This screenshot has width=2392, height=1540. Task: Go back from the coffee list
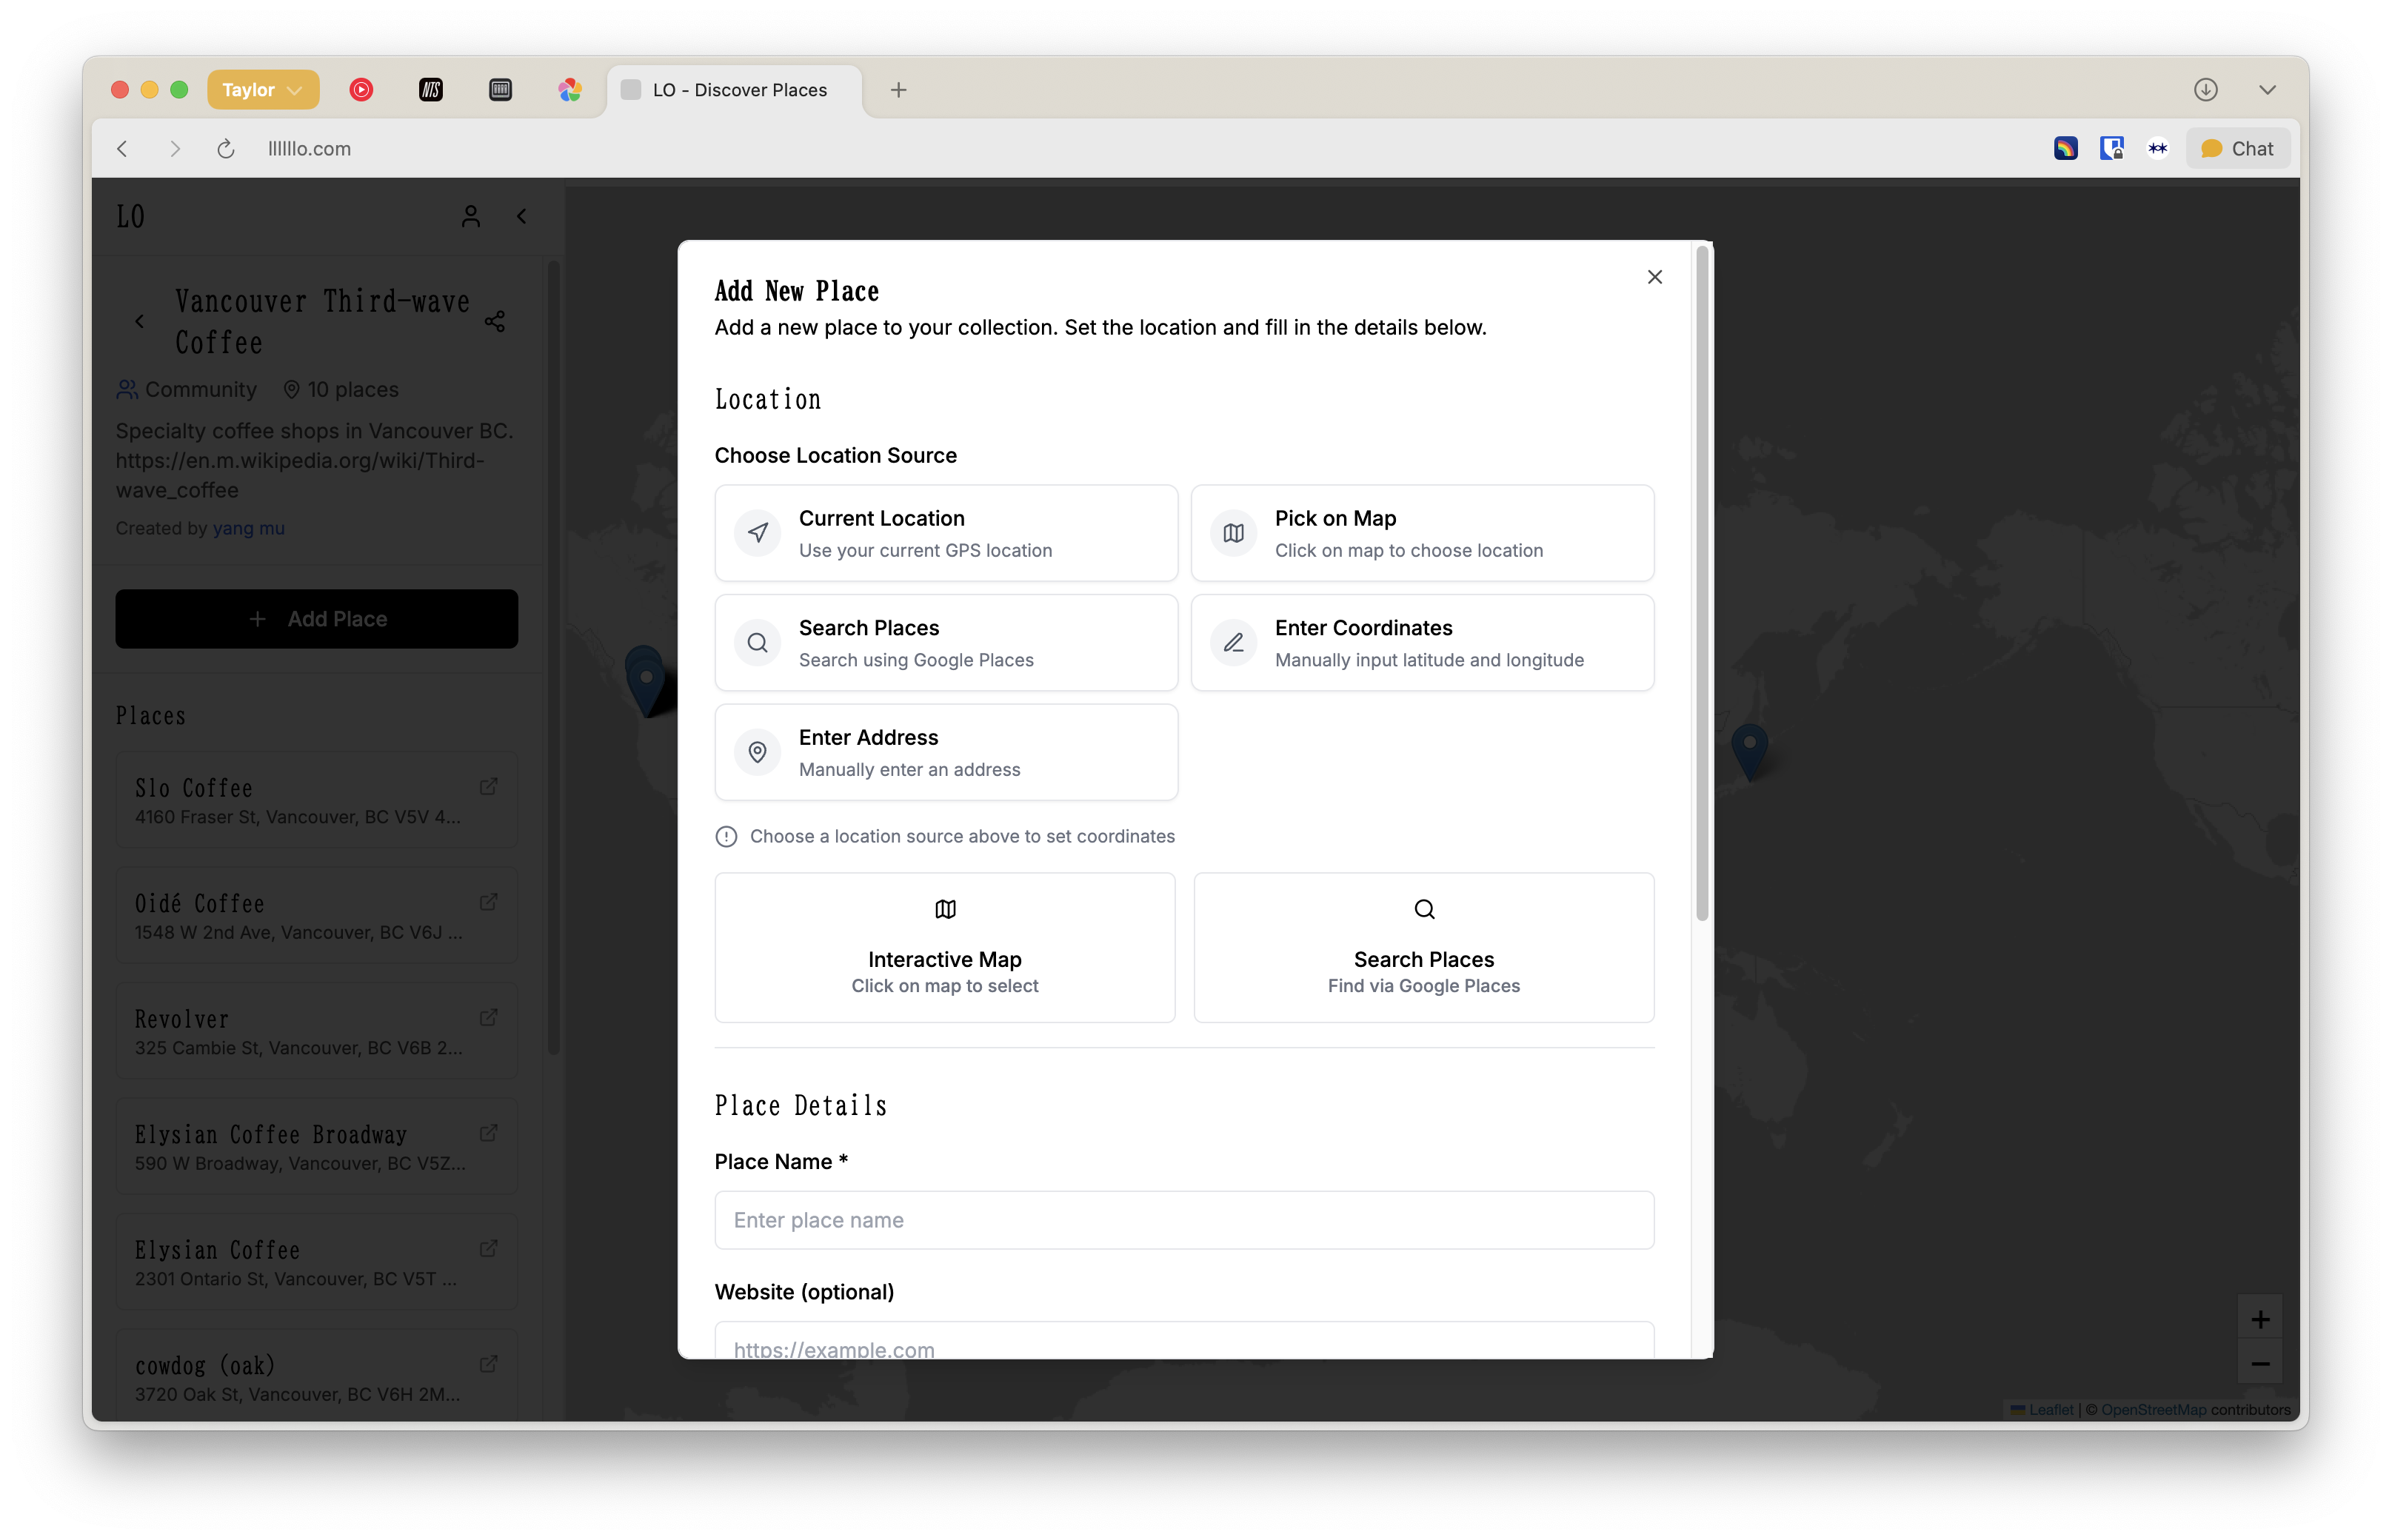pyautogui.click(x=140, y=321)
